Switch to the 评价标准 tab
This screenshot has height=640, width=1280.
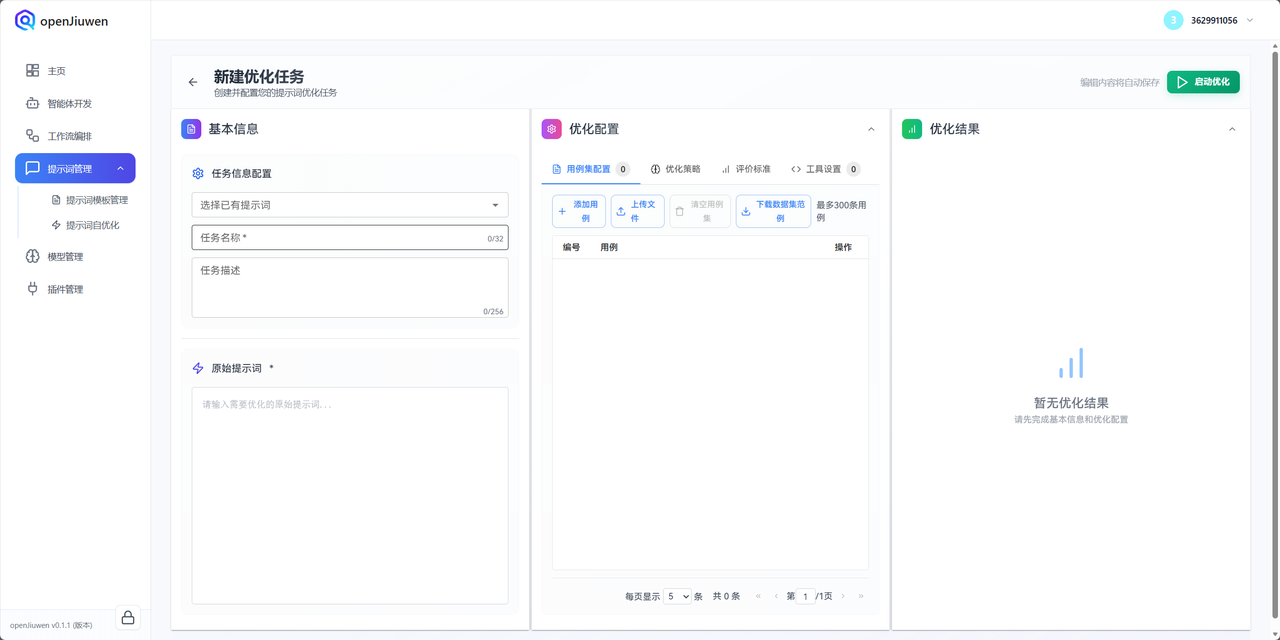click(x=746, y=169)
